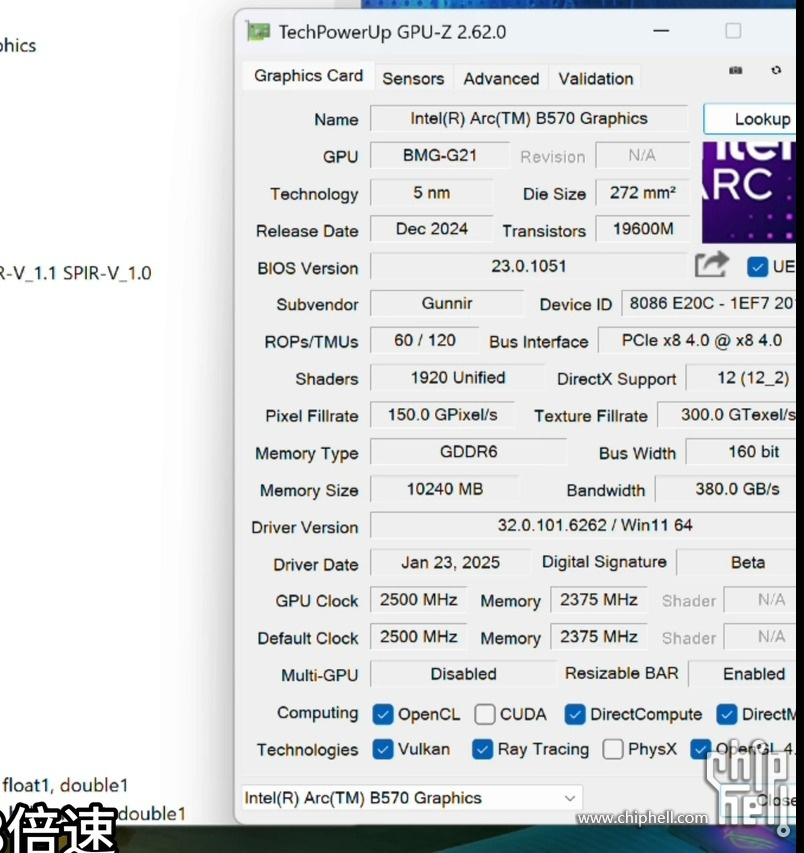
Task: Open the Advanced tab
Action: point(501,79)
